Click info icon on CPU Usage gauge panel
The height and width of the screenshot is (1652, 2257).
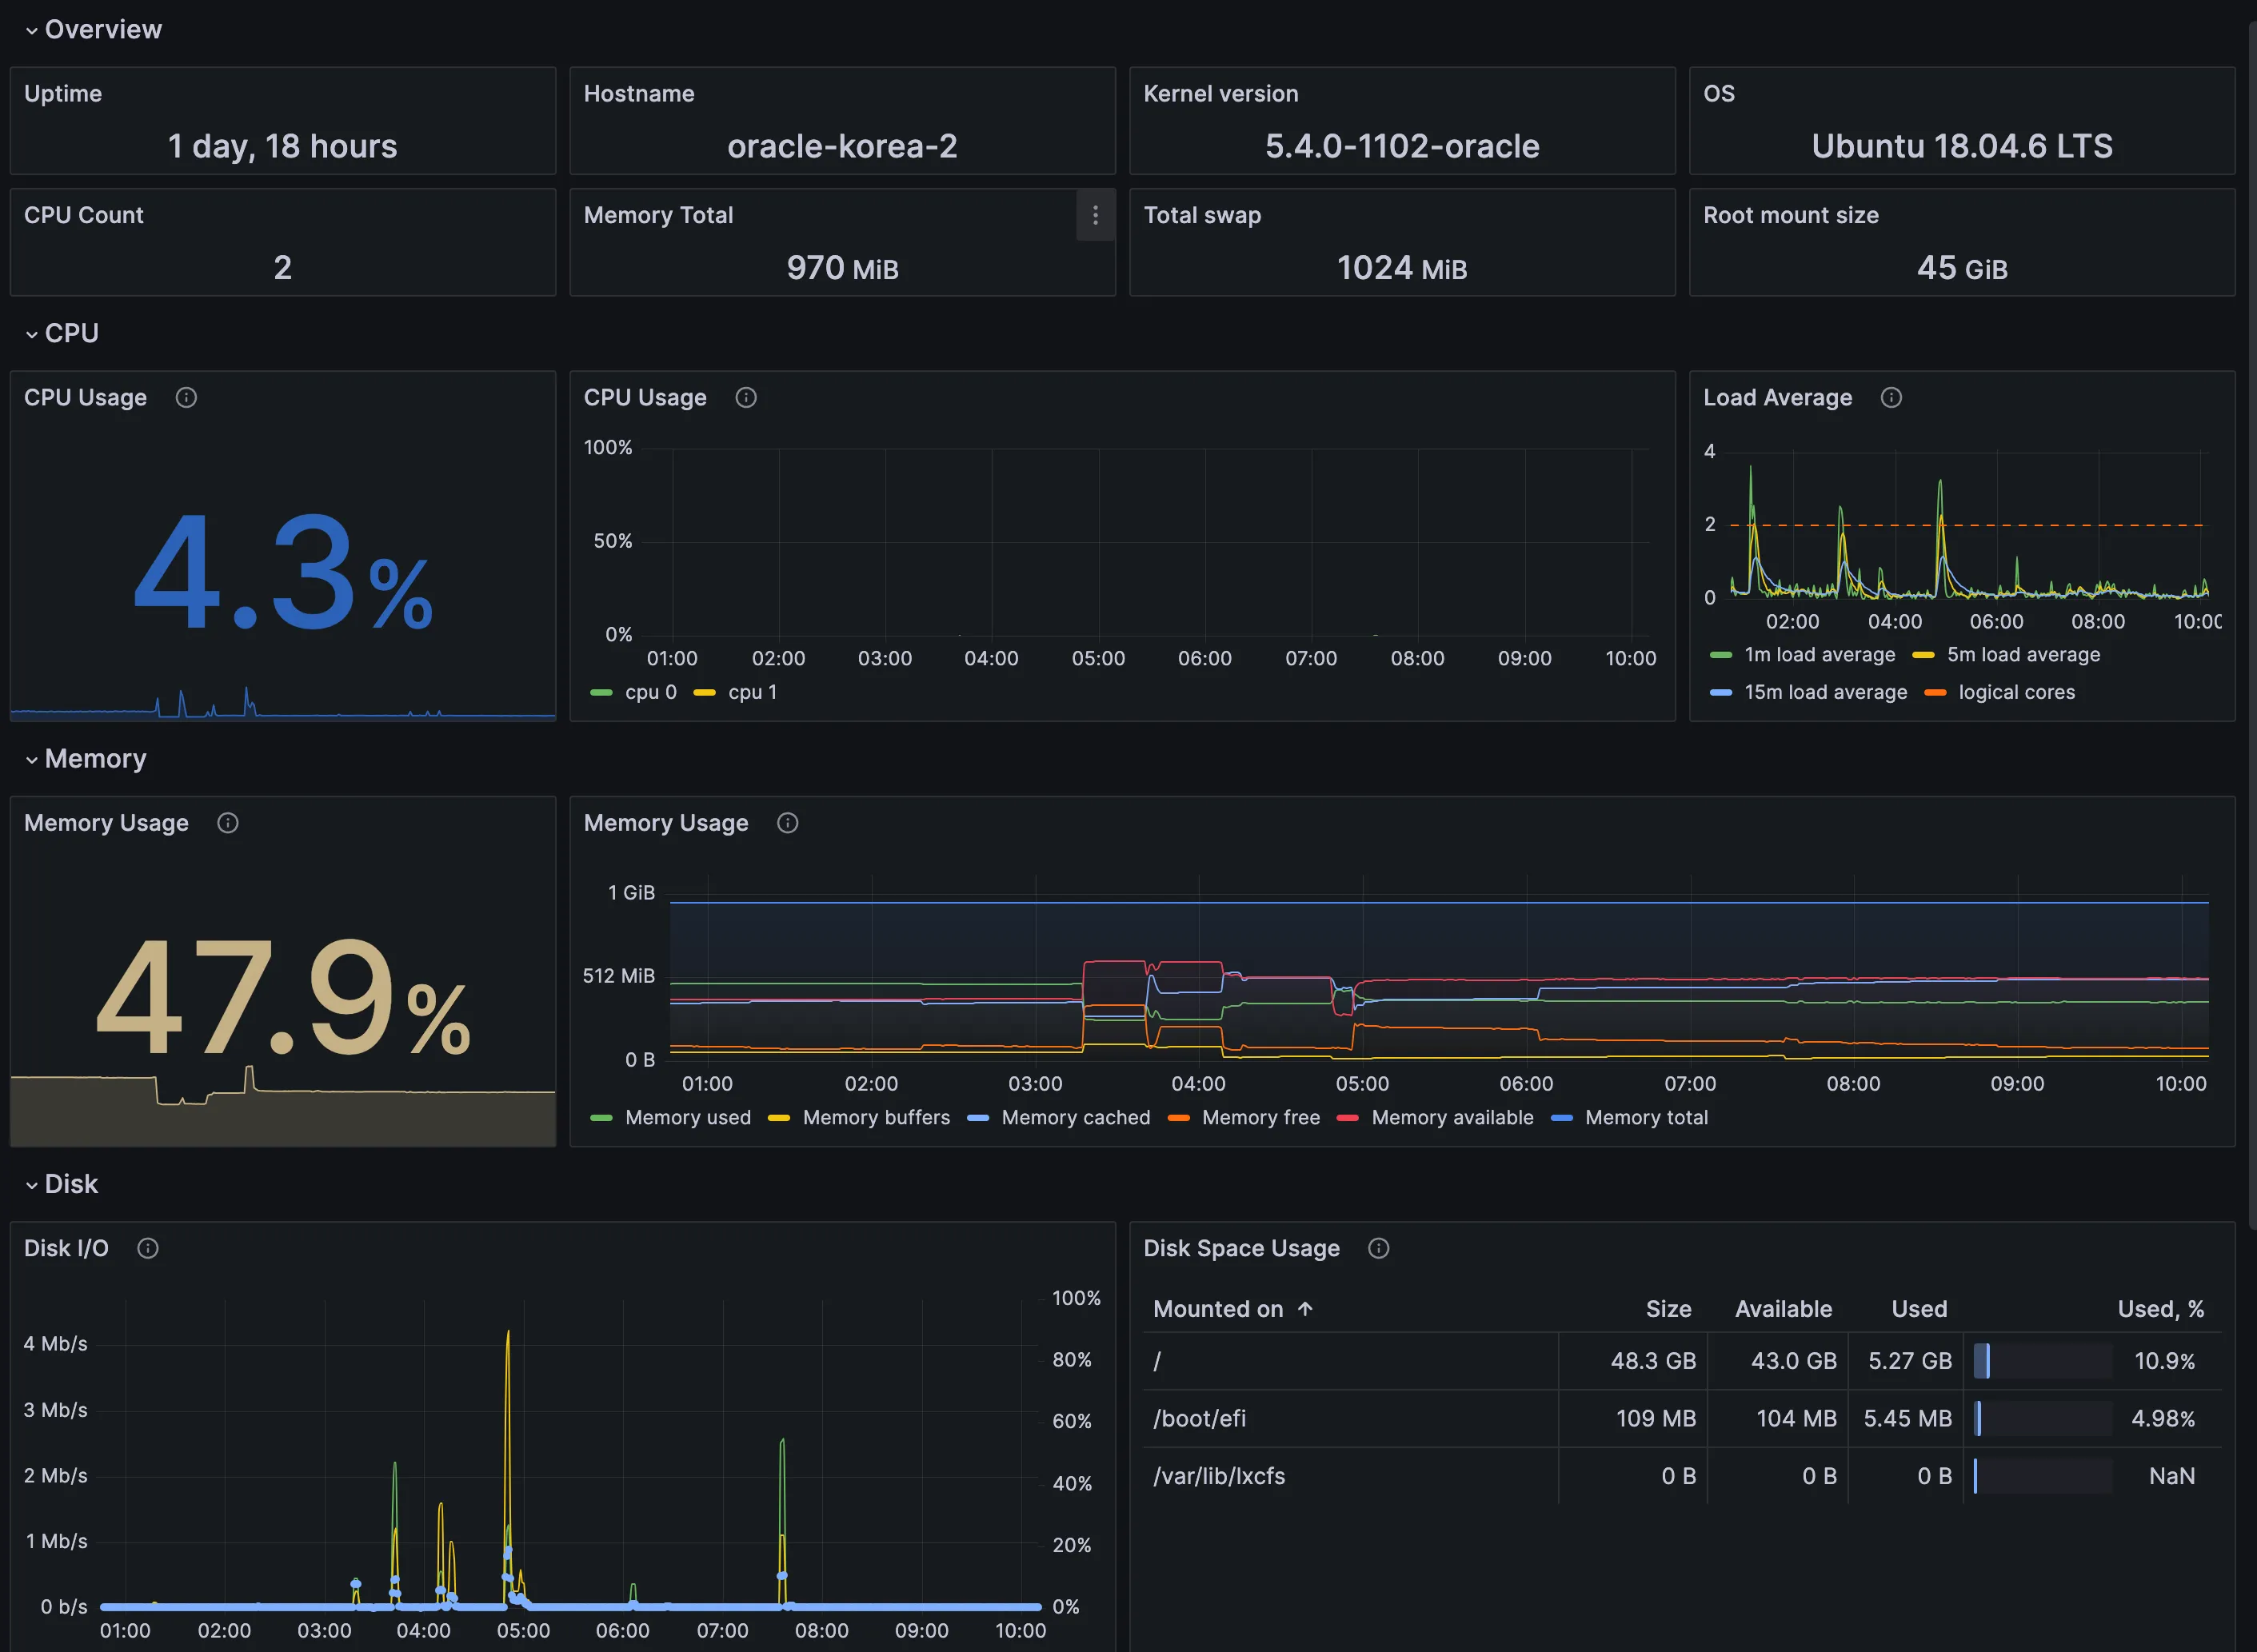(186, 398)
